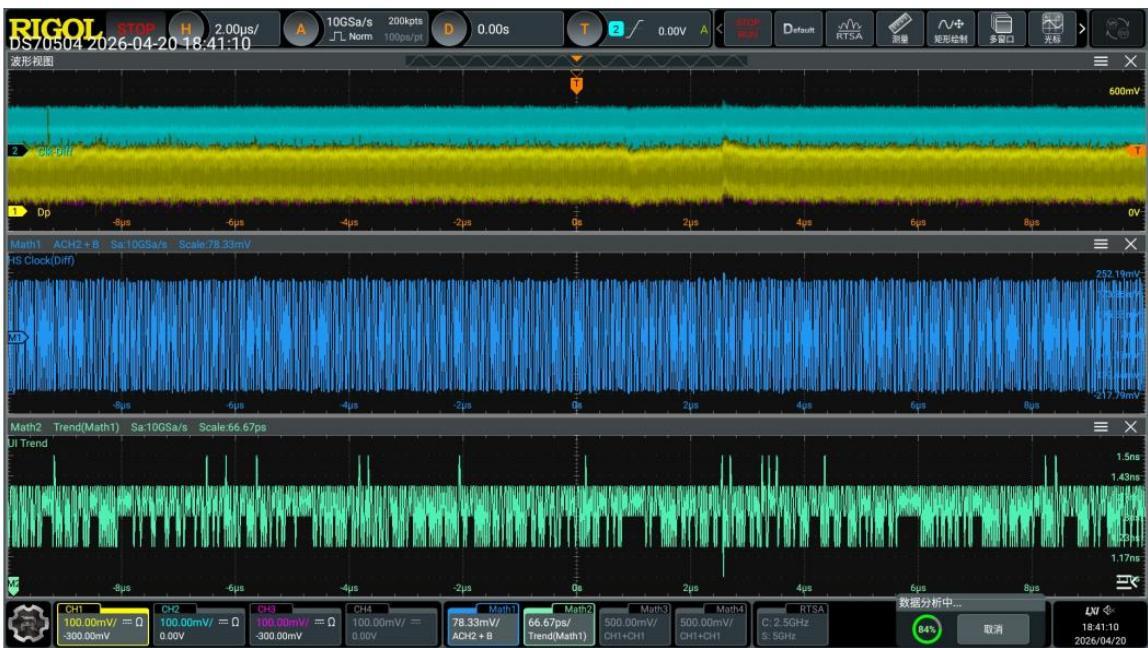Click the 84% analysis progress ring
1148x648 pixels.
[x=927, y=629]
